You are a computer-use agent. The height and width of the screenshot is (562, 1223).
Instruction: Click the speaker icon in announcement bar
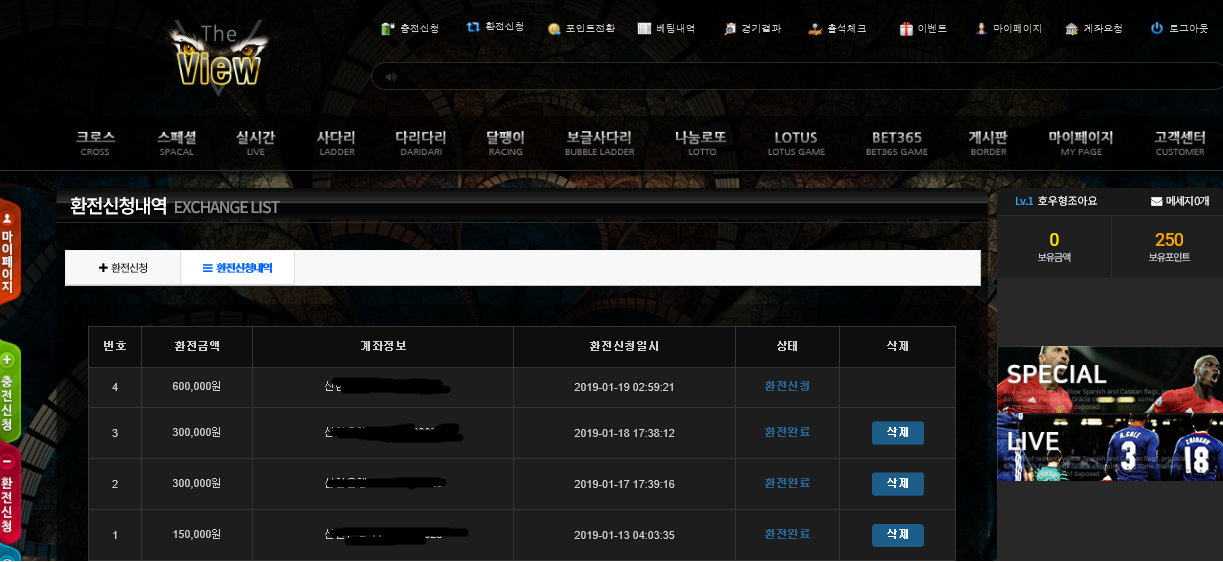click(x=390, y=77)
